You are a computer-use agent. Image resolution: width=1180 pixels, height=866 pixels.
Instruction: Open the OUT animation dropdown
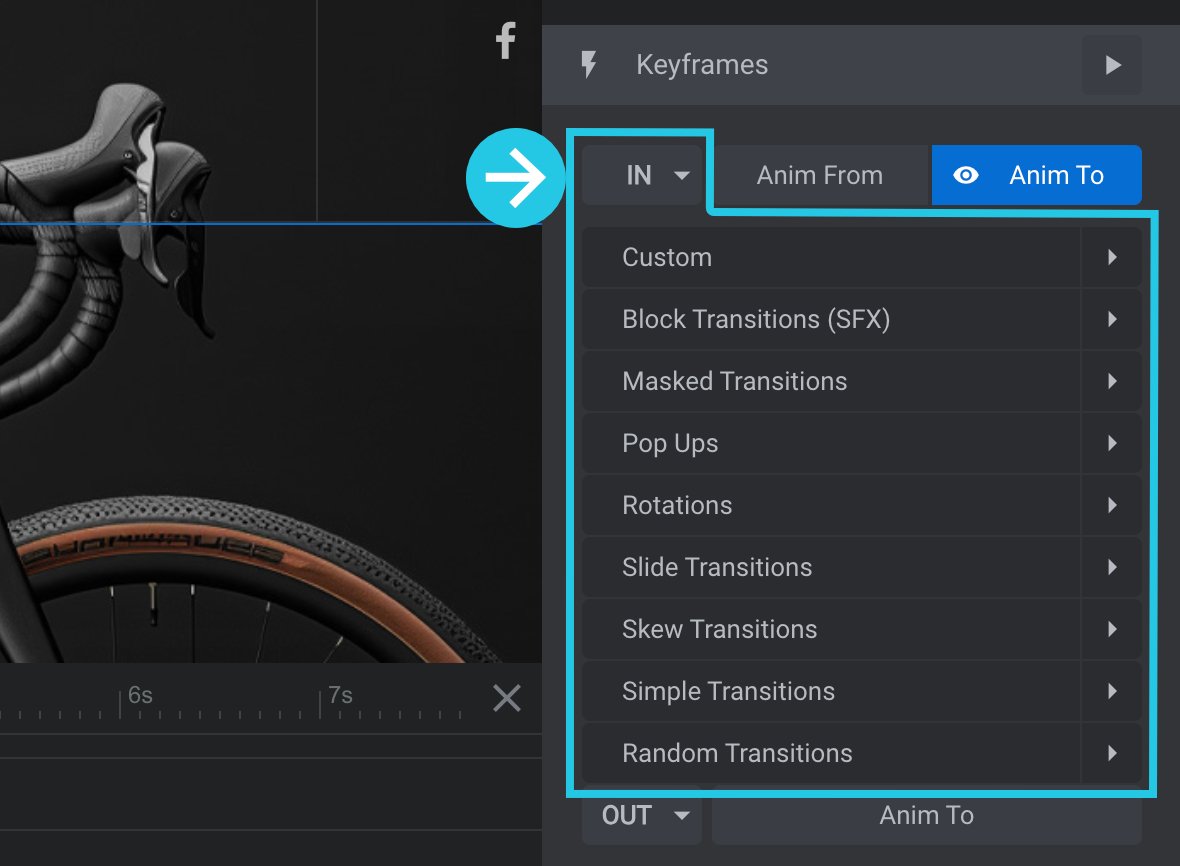coord(642,816)
